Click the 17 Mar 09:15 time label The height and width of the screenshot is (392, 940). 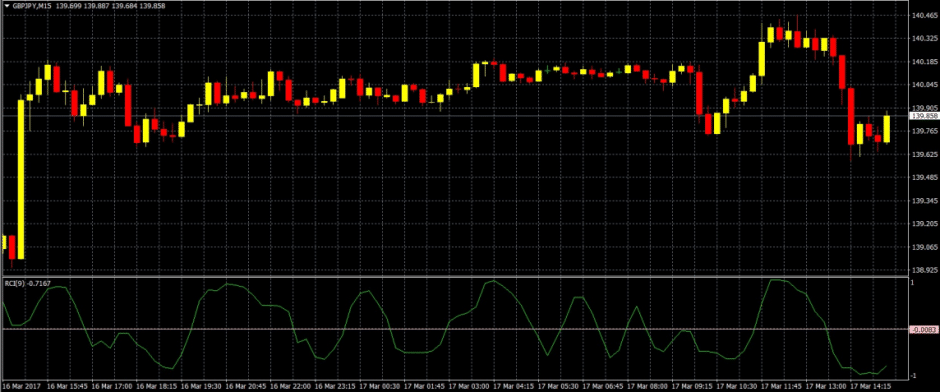coord(692,387)
